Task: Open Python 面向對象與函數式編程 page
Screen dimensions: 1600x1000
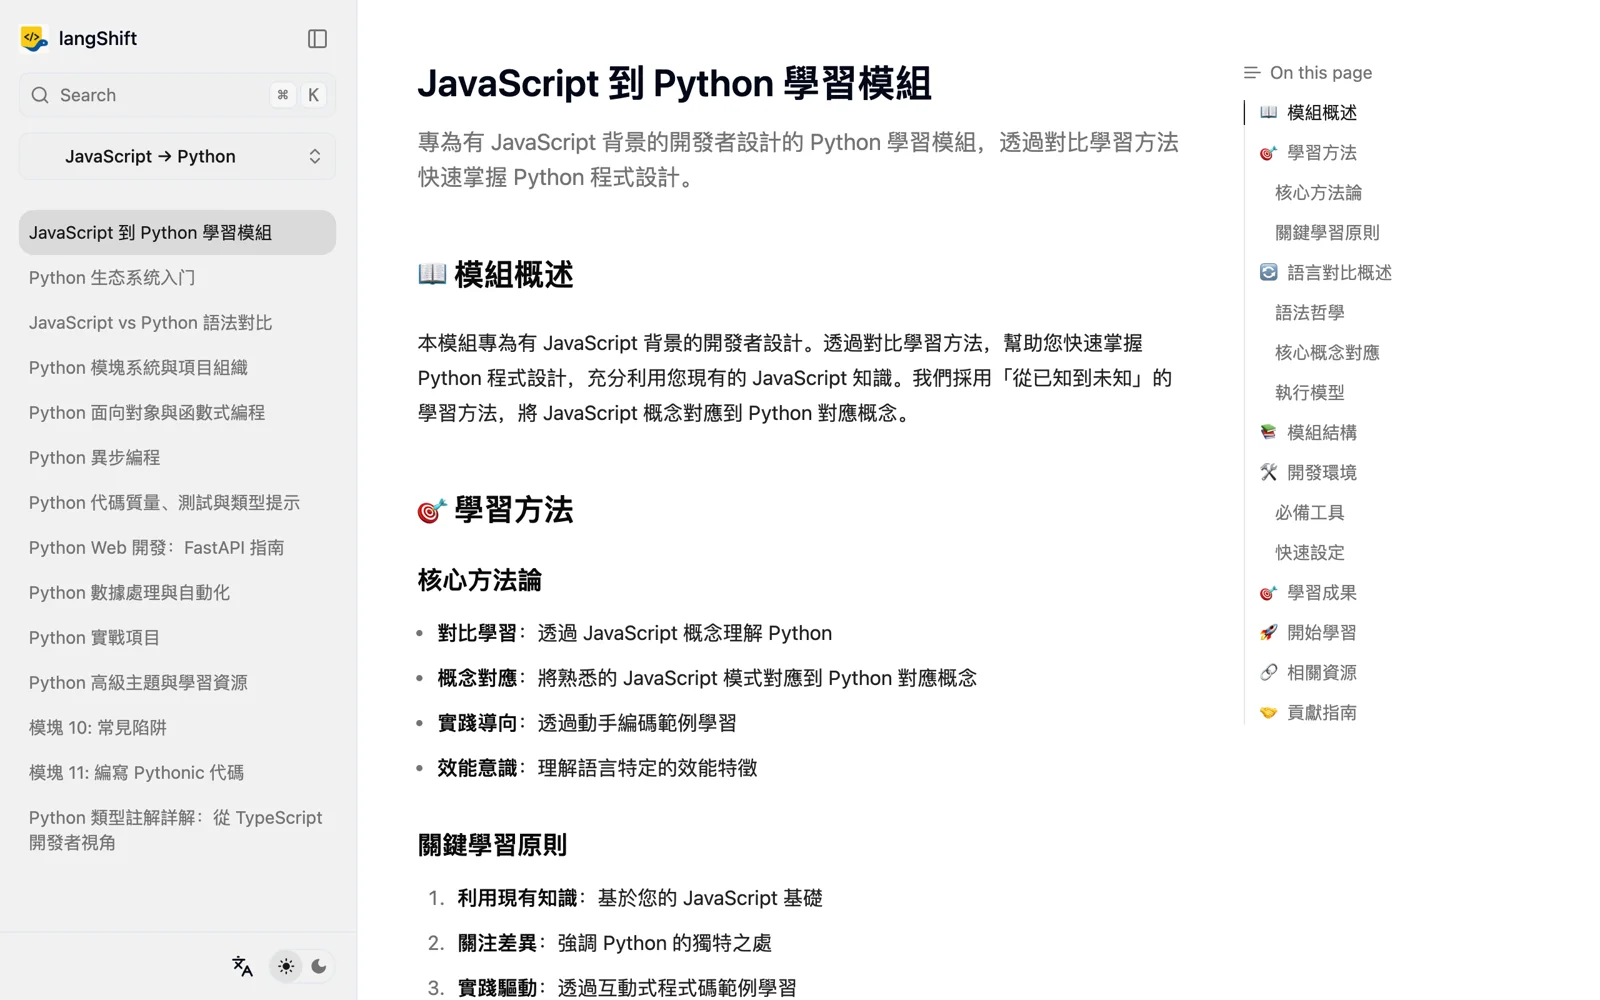Action: [x=177, y=412]
